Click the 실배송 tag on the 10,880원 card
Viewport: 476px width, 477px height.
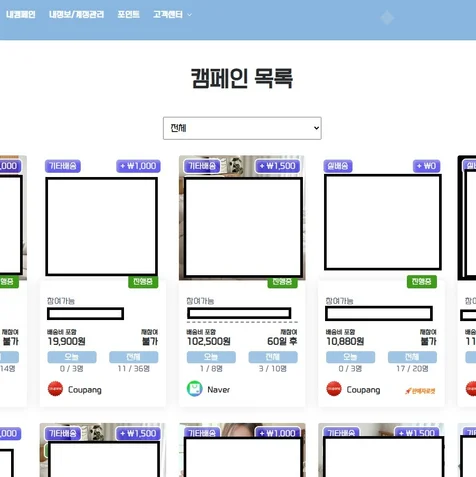[338, 166]
